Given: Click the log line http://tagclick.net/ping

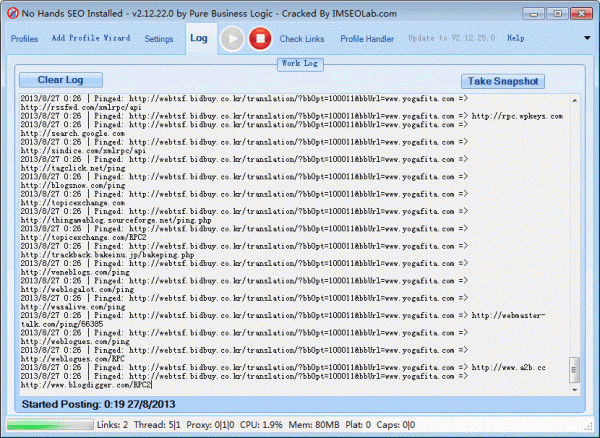Looking at the screenshot, I should coord(73,168).
